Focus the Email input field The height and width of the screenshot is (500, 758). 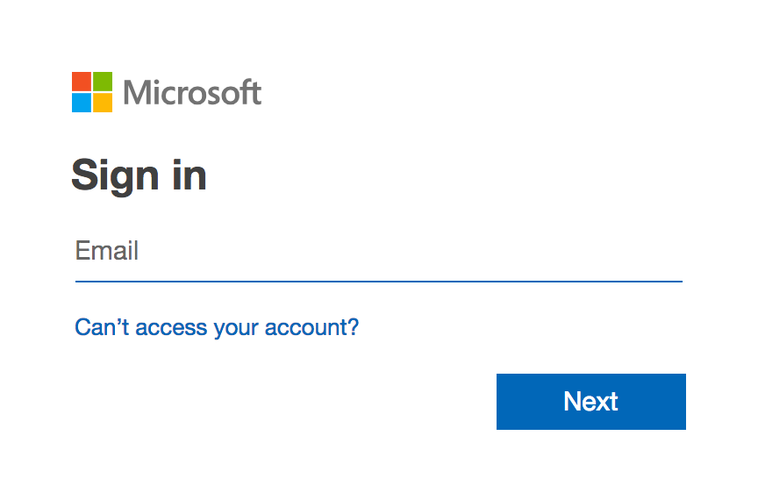pyautogui.click(x=378, y=251)
